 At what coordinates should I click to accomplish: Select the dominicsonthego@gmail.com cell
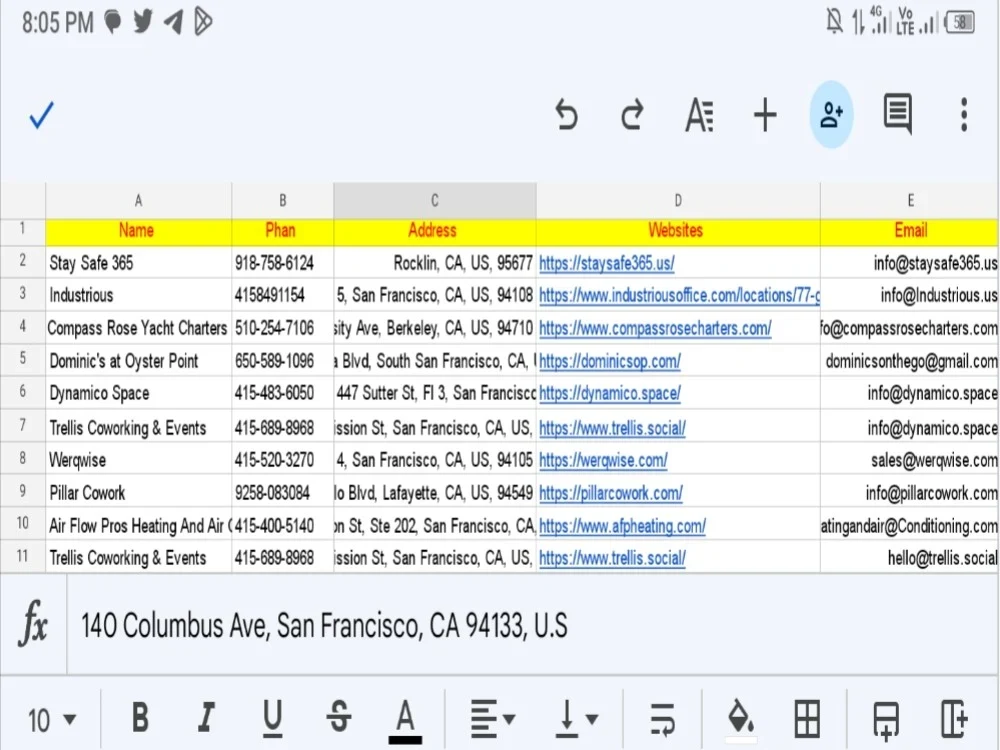[x=910, y=361]
